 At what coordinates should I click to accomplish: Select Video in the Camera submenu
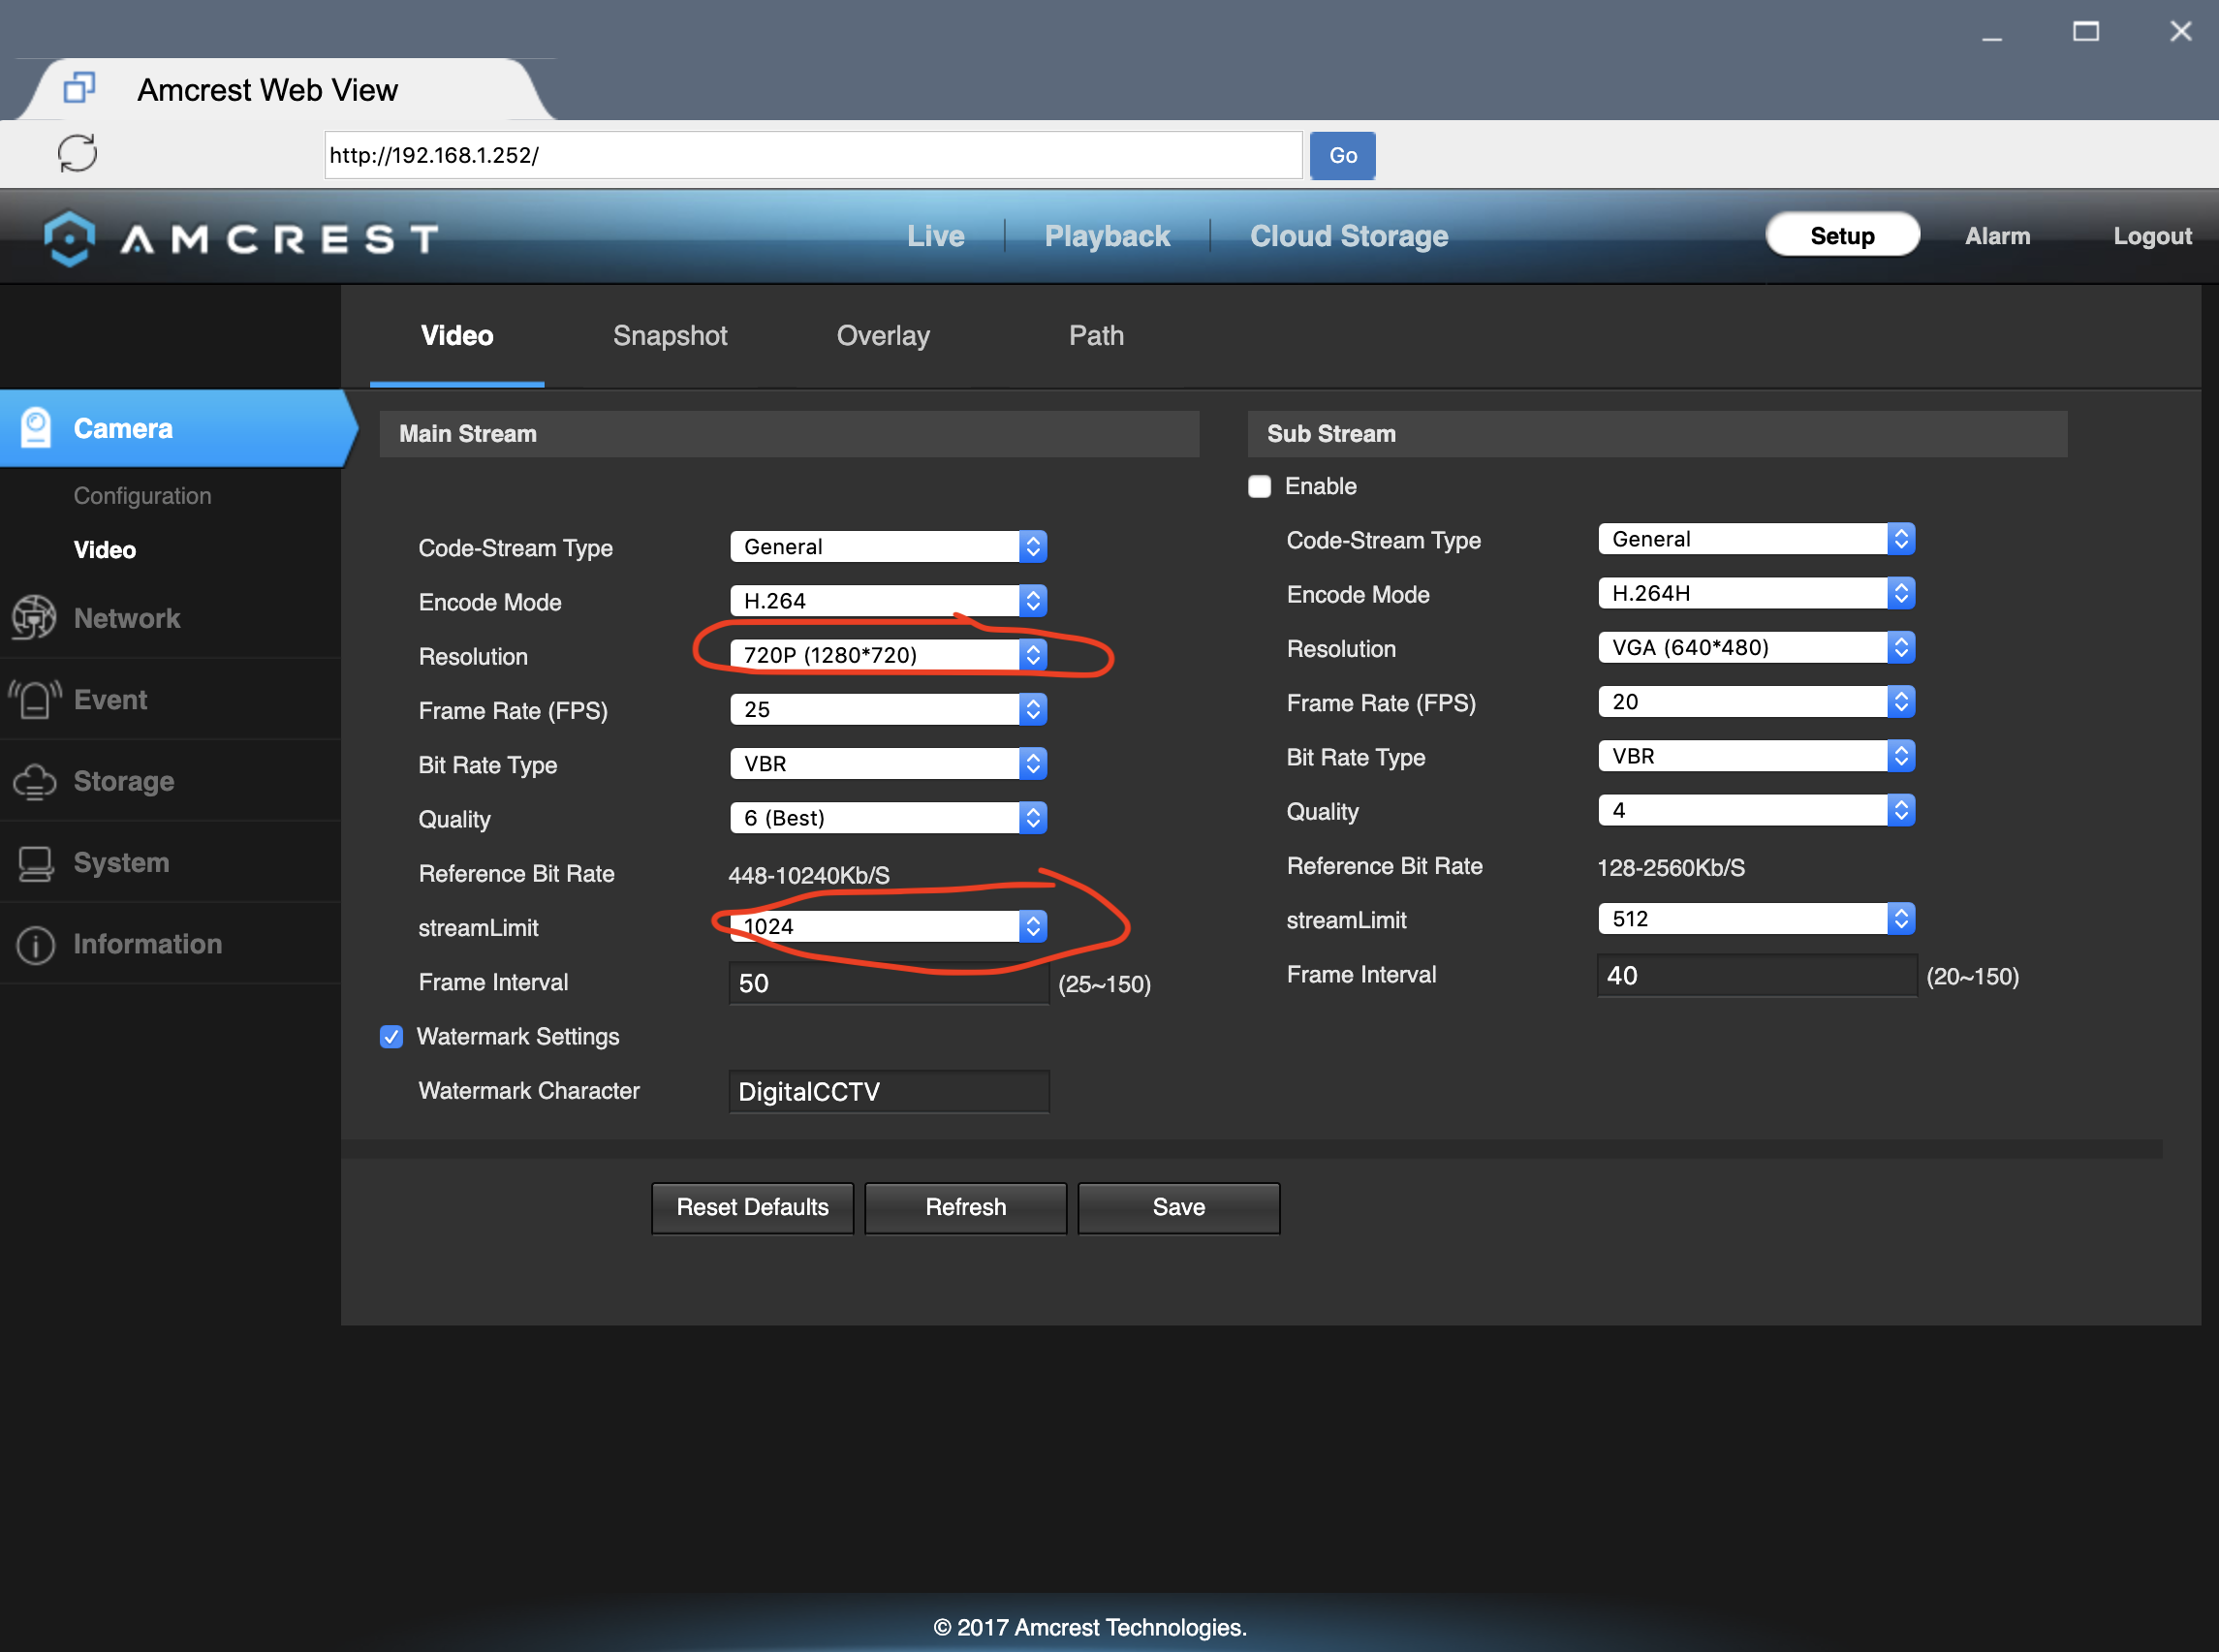click(104, 550)
